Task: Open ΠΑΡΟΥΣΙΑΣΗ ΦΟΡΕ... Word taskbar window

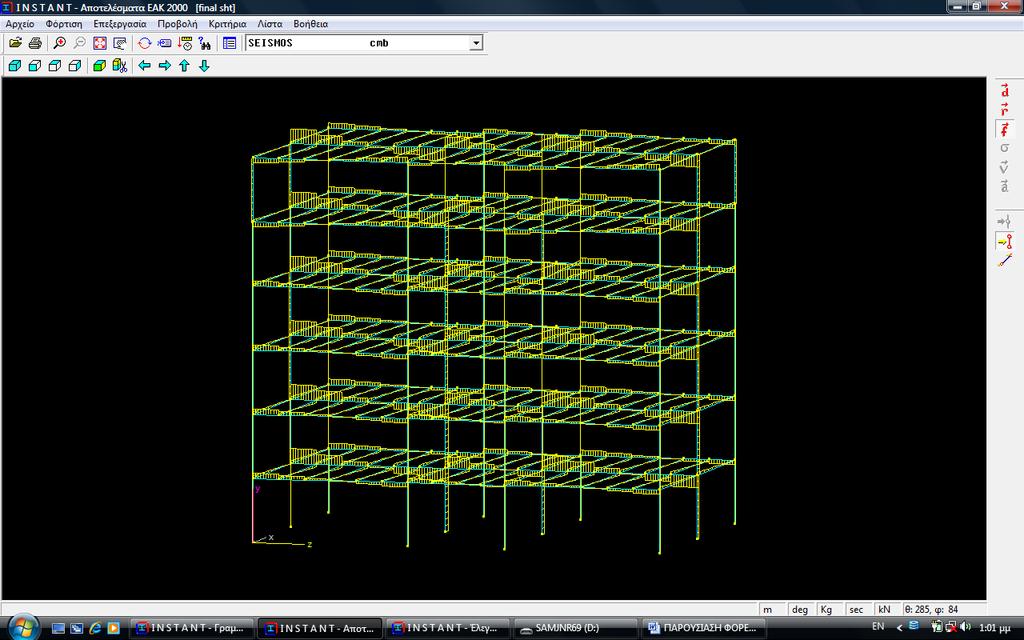Action: (703, 628)
